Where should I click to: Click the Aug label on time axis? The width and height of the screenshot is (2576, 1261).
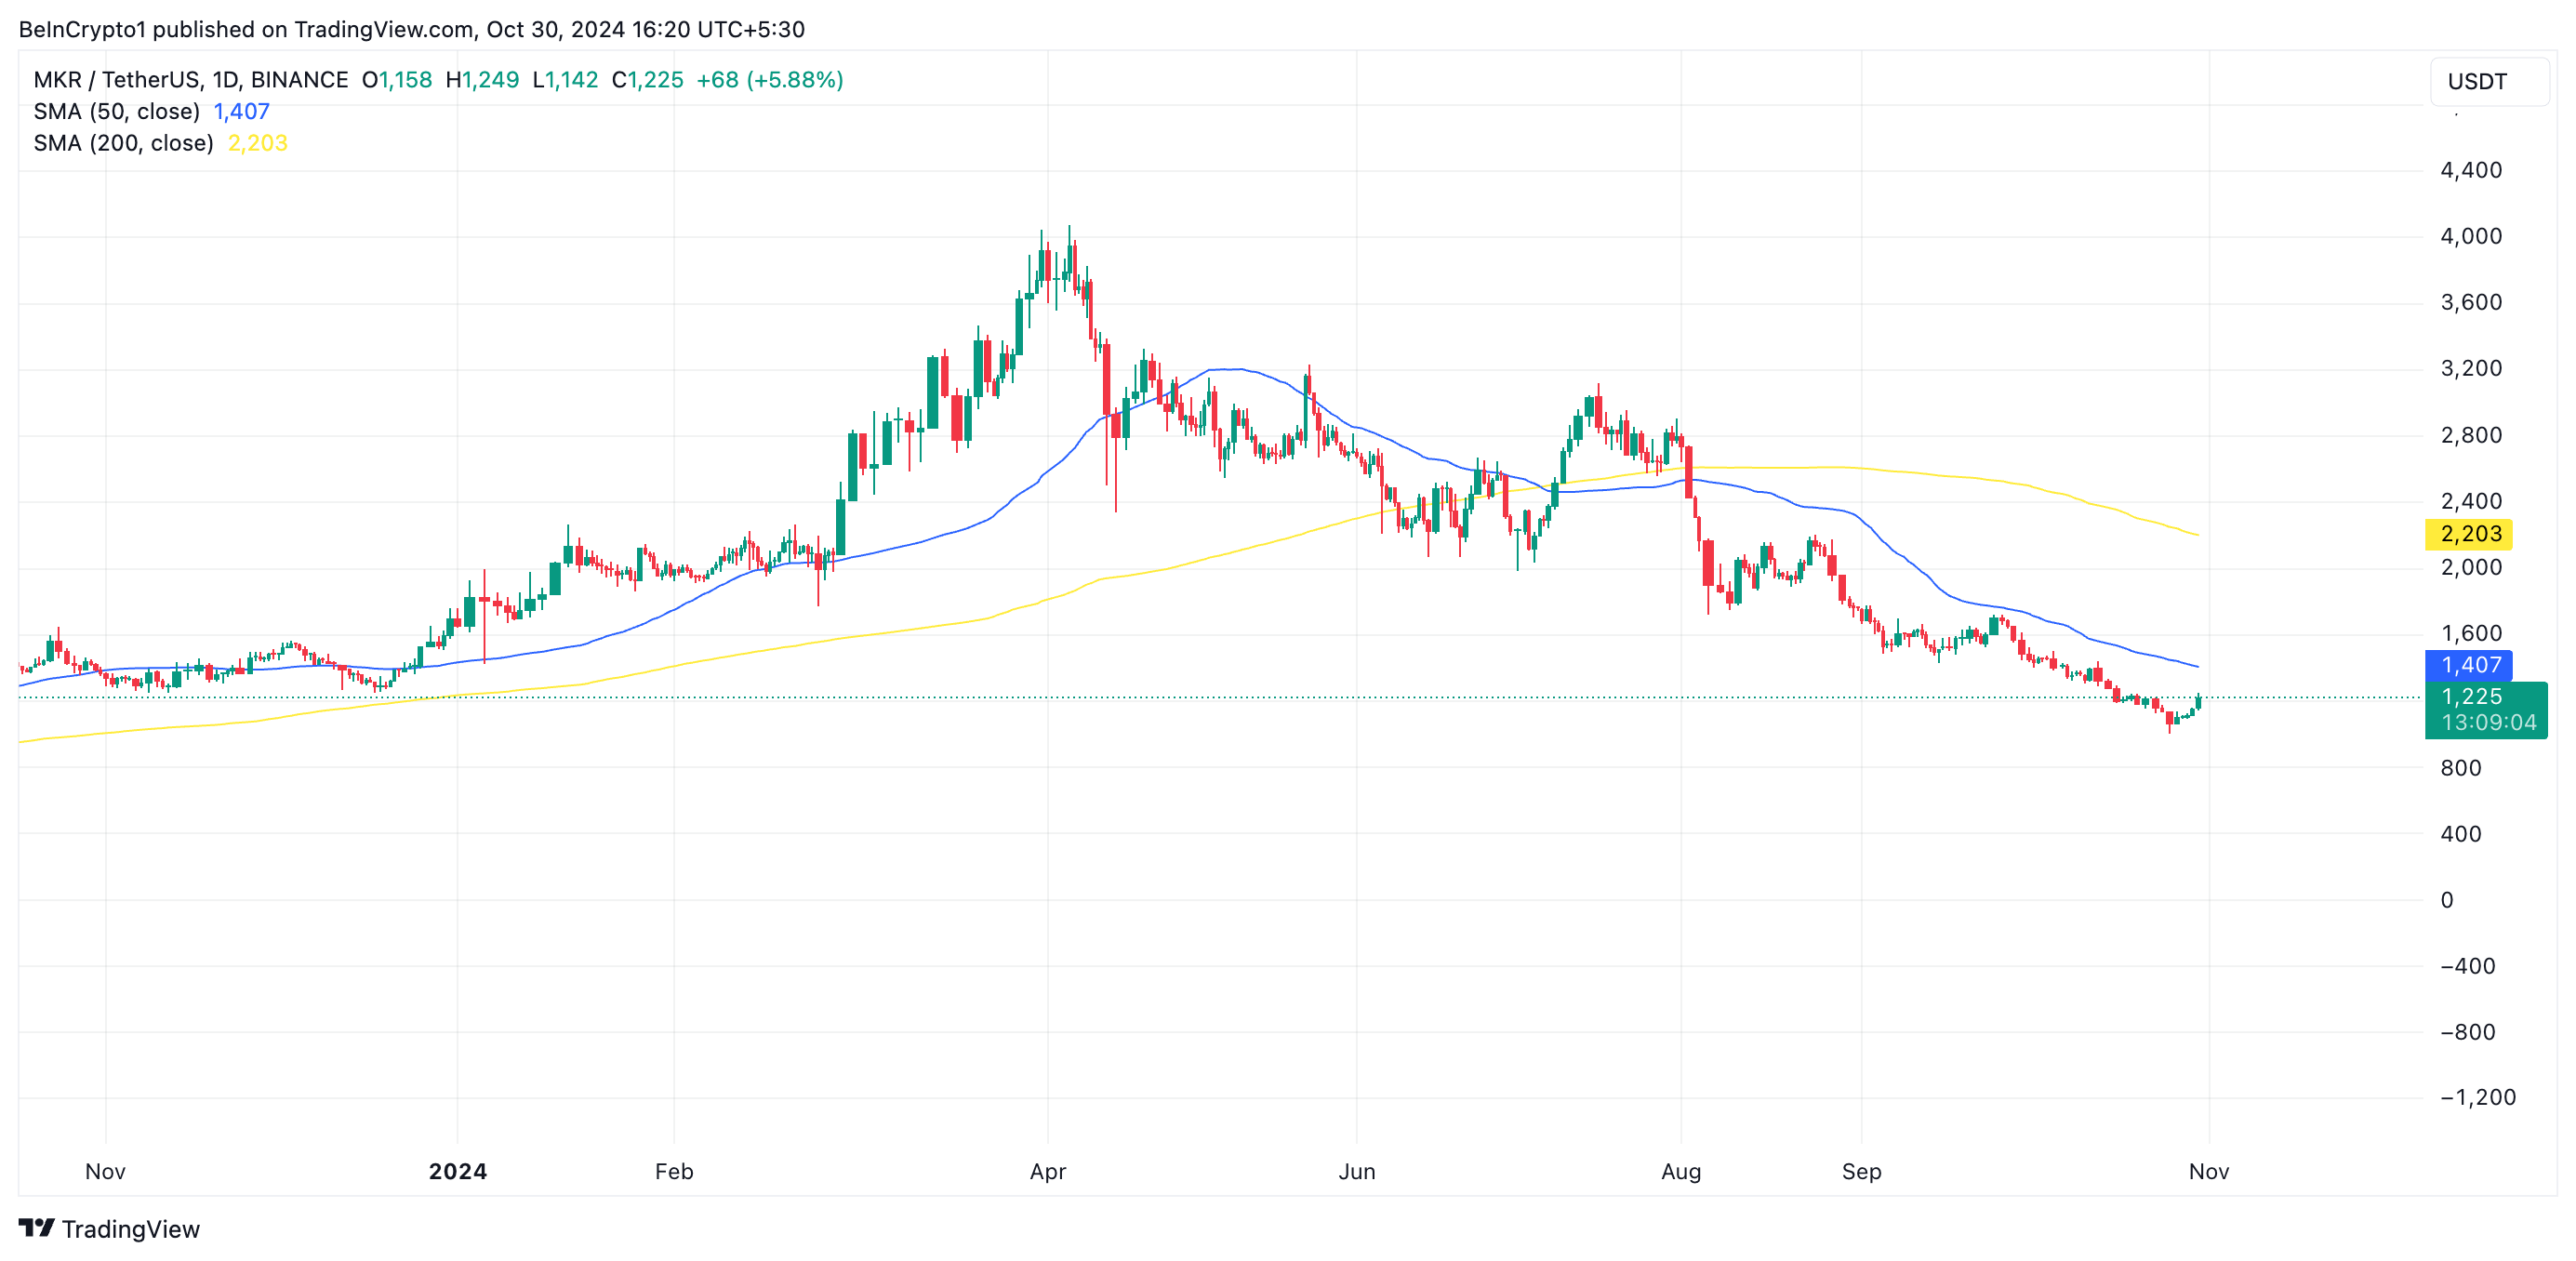[x=1680, y=1171]
